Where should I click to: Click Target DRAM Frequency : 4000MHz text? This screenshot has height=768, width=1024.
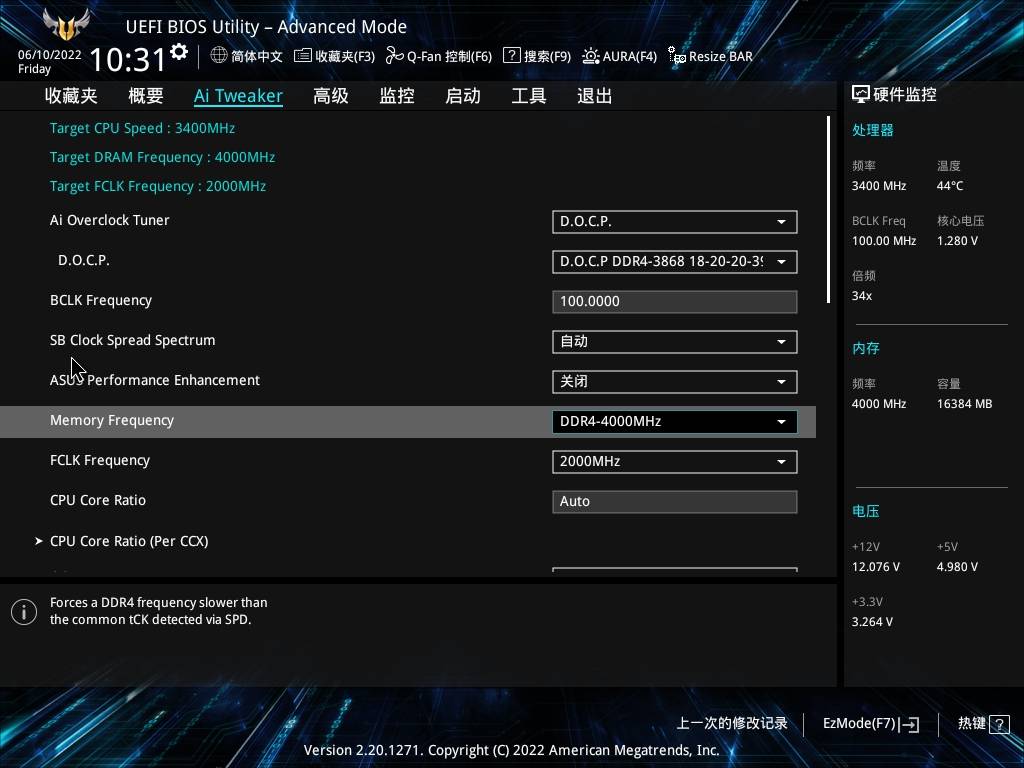(x=162, y=157)
